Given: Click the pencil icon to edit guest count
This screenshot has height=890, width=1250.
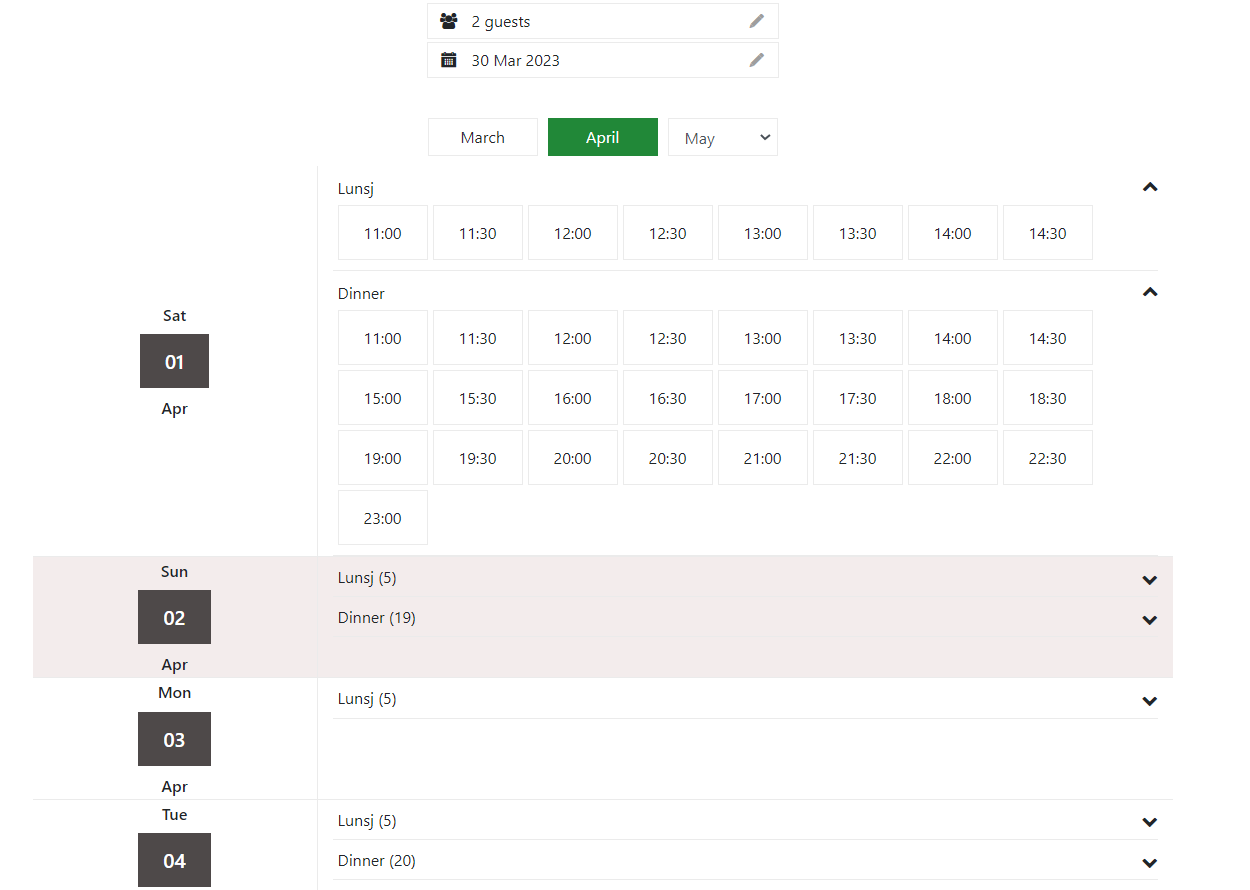Looking at the screenshot, I should (x=757, y=21).
